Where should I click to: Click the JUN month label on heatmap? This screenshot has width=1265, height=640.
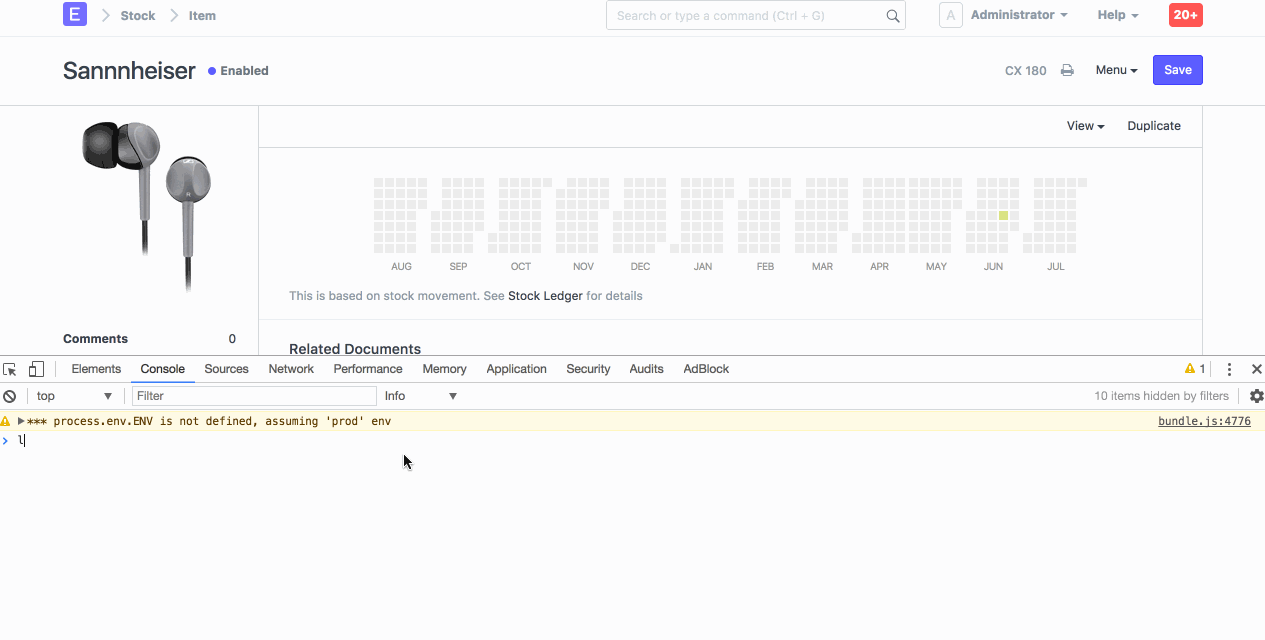click(993, 267)
